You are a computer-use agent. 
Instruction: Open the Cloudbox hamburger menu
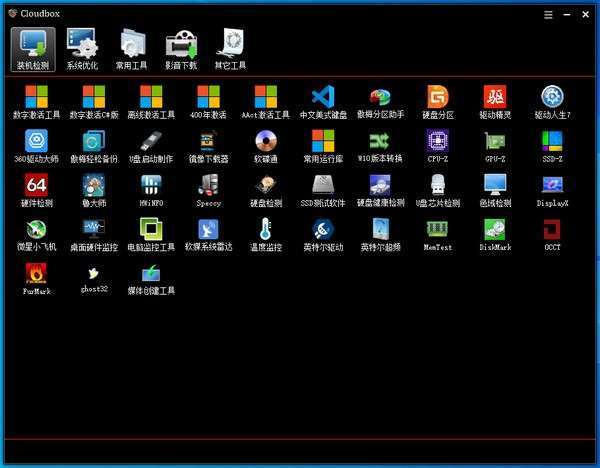tap(548, 15)
